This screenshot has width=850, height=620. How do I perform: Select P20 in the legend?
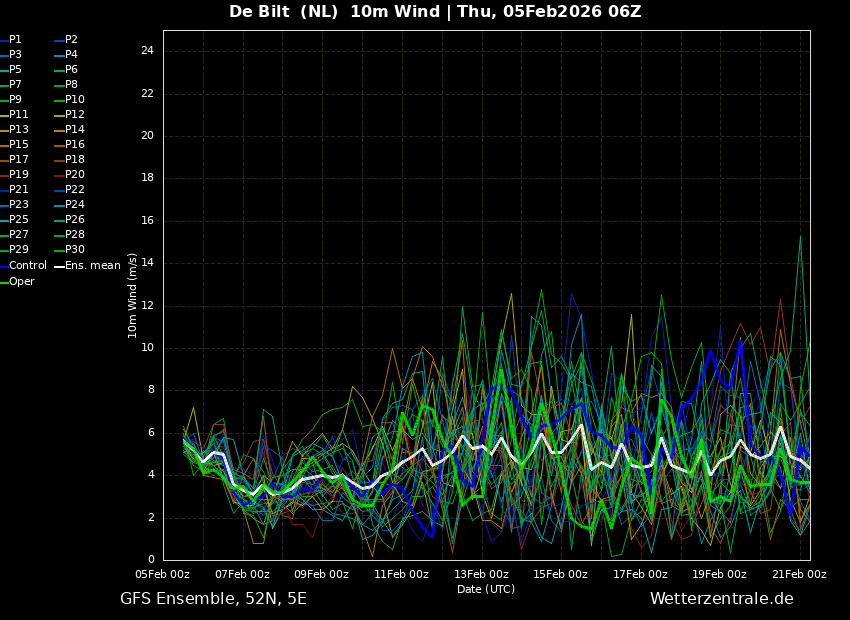click(74, 175)
